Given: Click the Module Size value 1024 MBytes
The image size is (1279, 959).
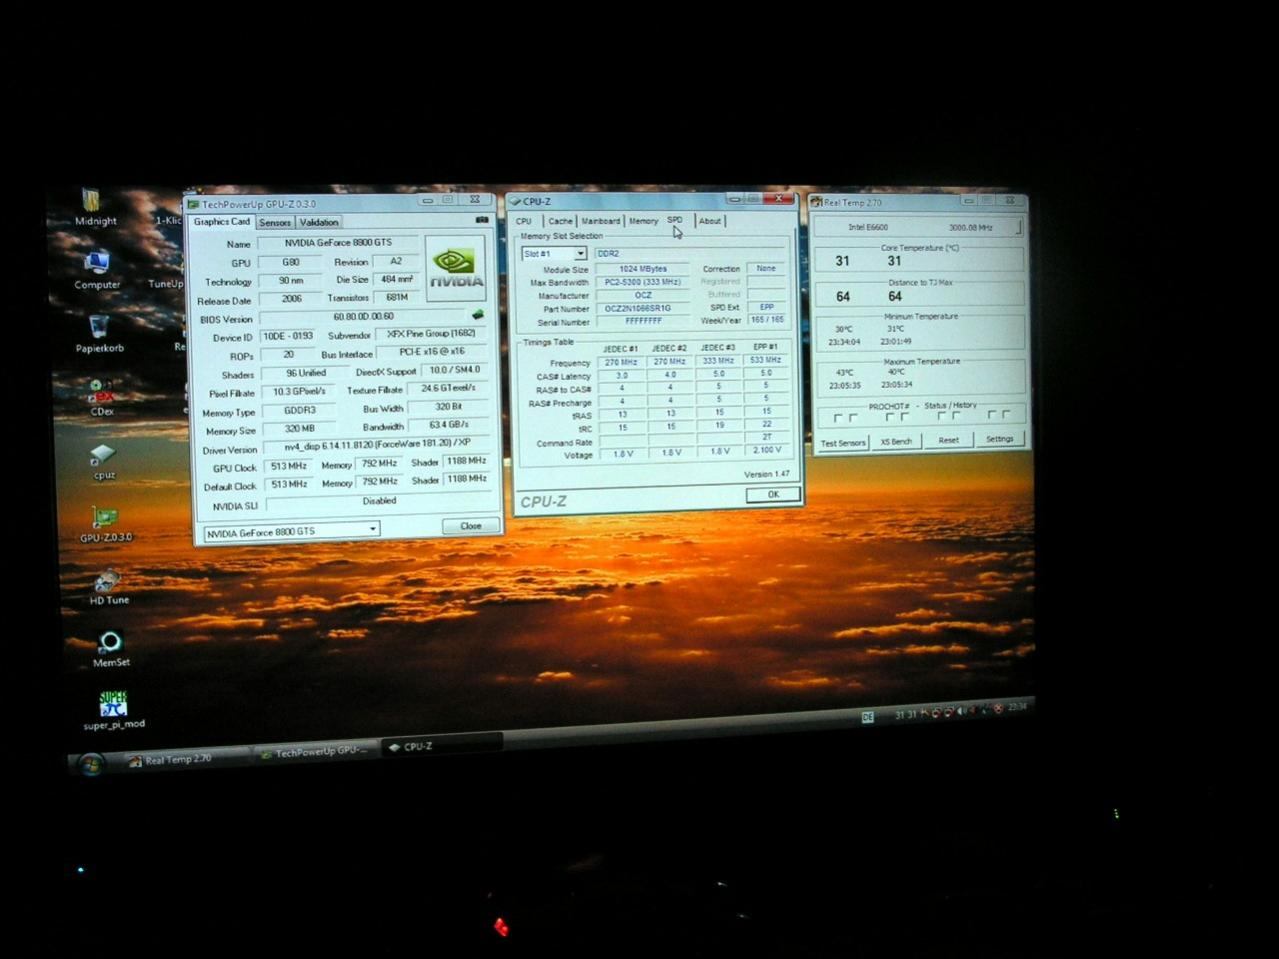Looking at the screenshot, I should coord(642,269).
